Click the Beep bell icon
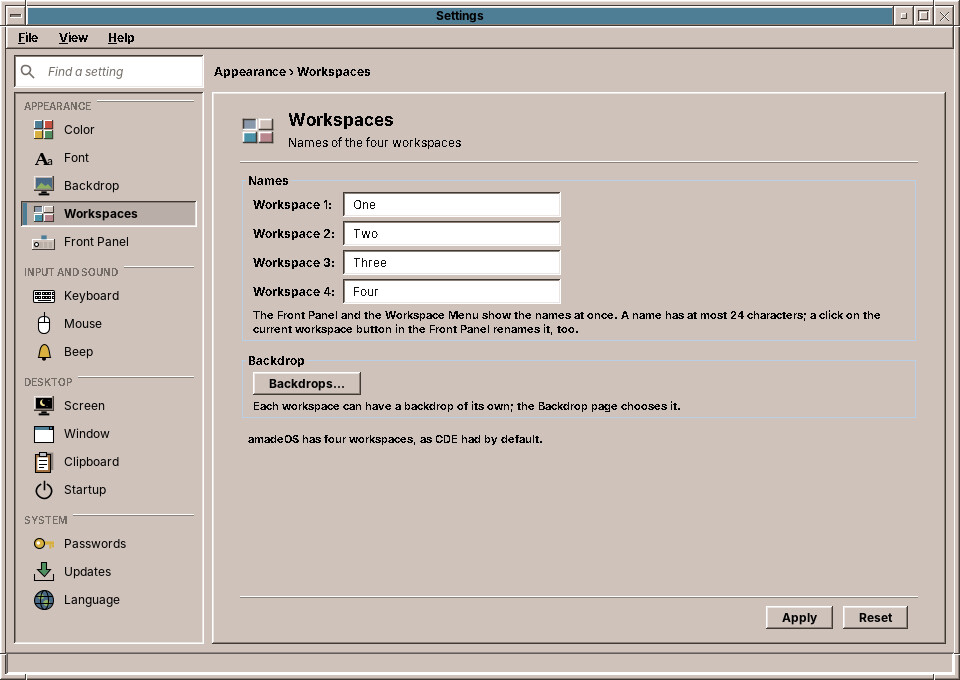This screenshot has width=960, height=680. coord(43,352)
